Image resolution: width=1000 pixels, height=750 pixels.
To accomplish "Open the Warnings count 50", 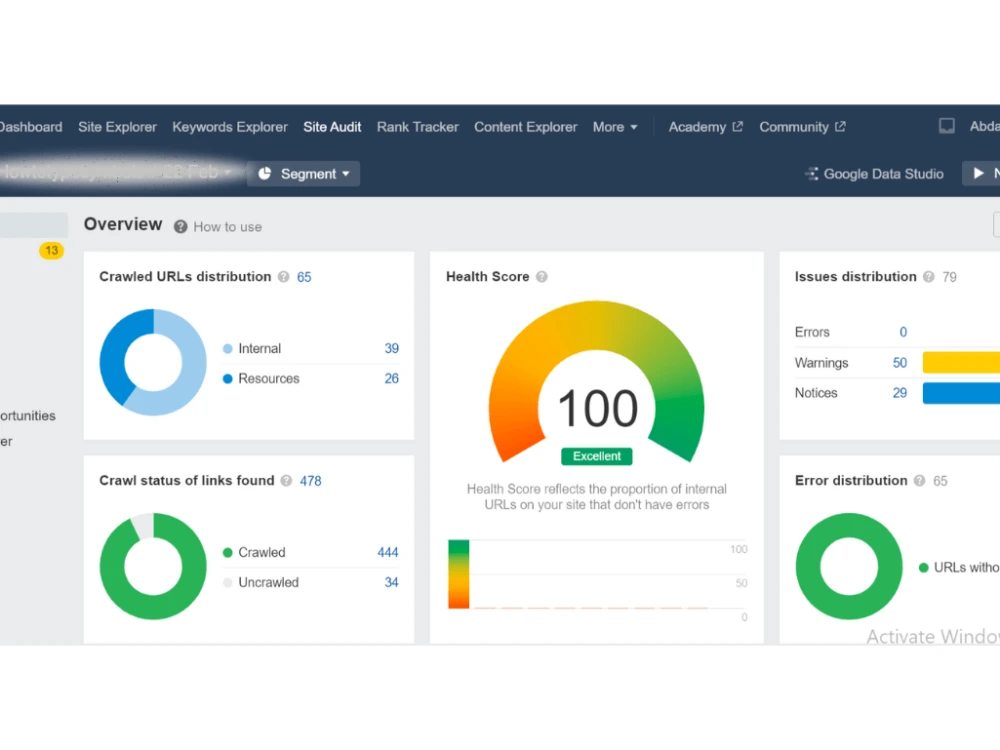I will tap(900, 362).
